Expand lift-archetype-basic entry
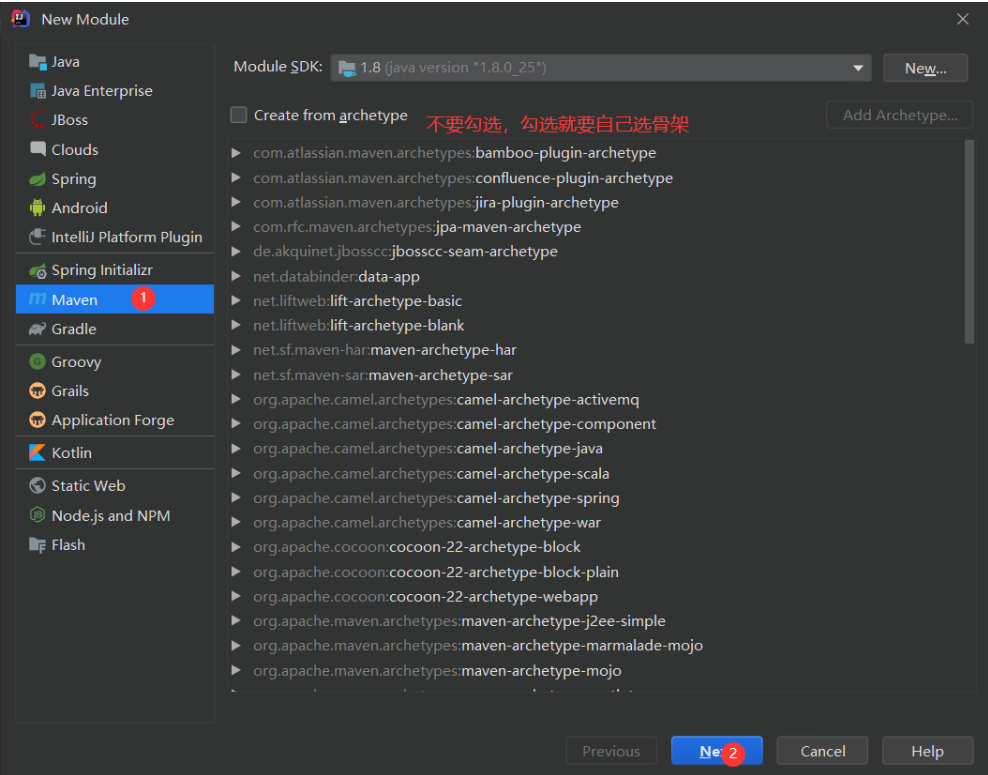 pos(236,301)
